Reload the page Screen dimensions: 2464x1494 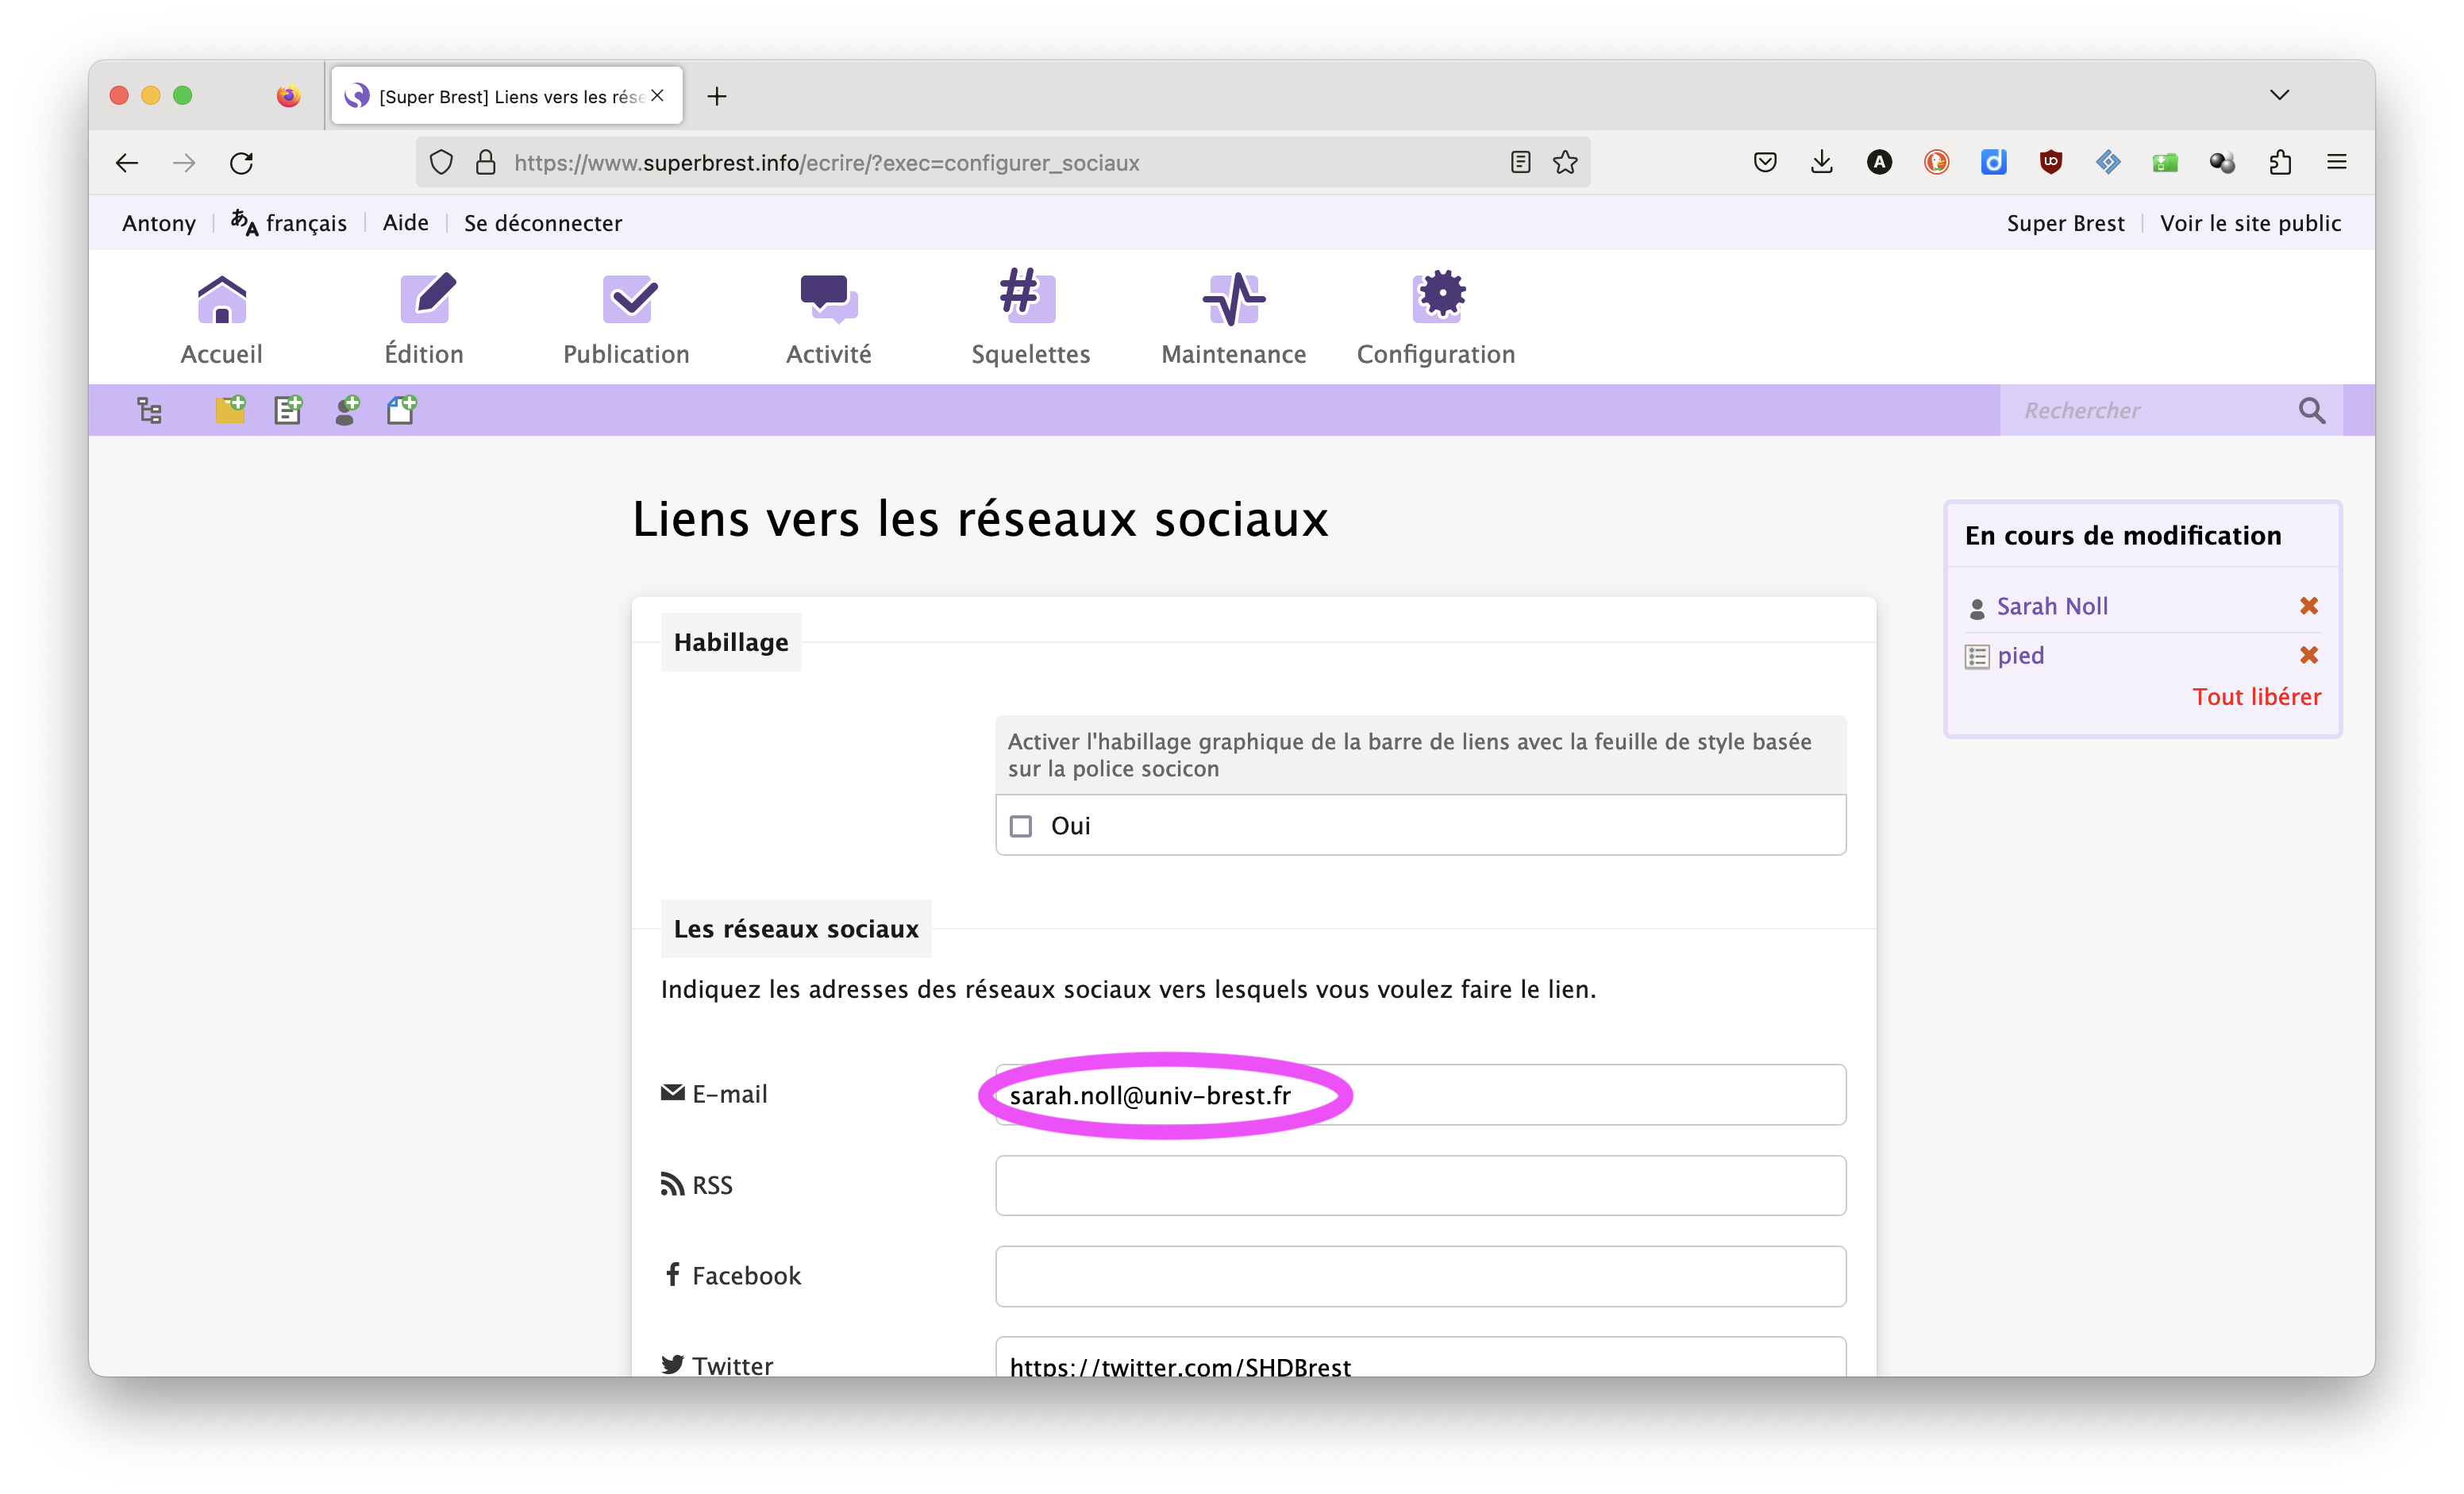pos(241,162)
